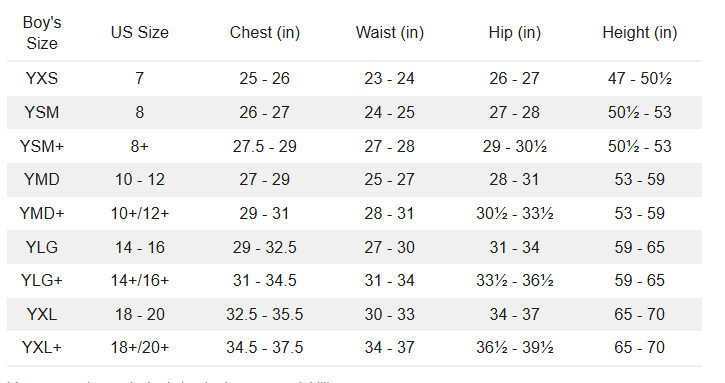Select the YXL+ row label
This screenshot has height=383, width=725.
42,347
